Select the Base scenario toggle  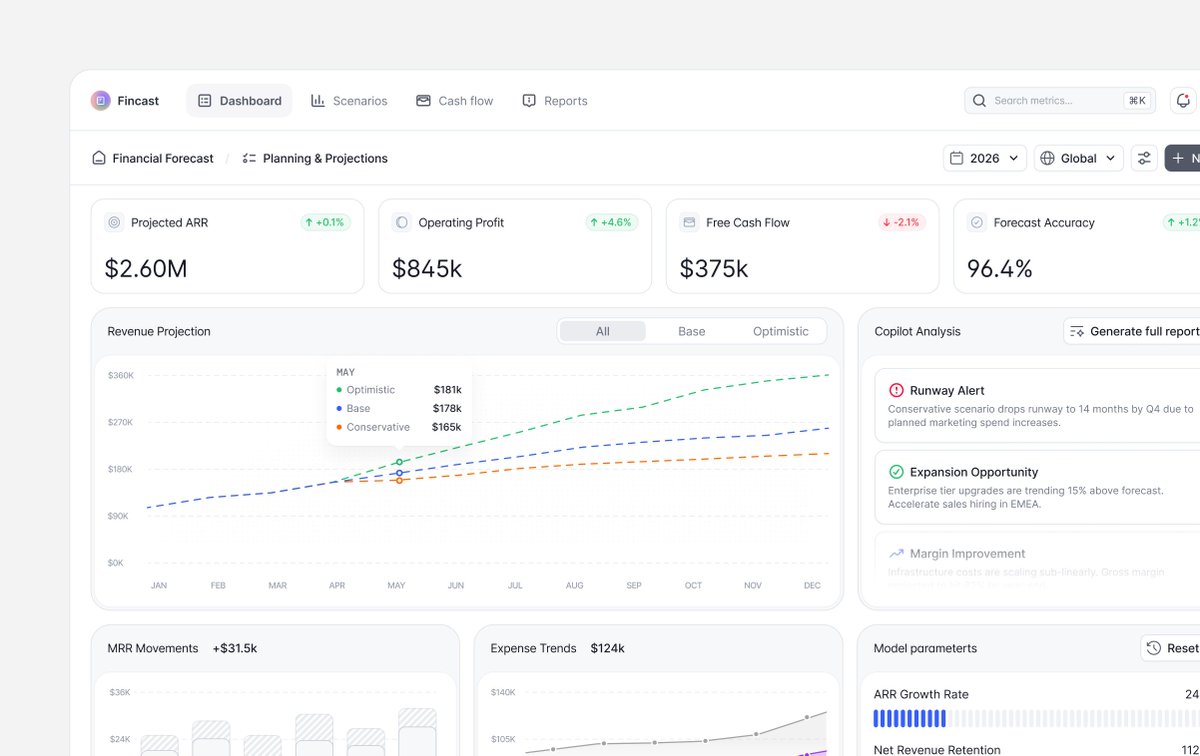coord(692,331)
